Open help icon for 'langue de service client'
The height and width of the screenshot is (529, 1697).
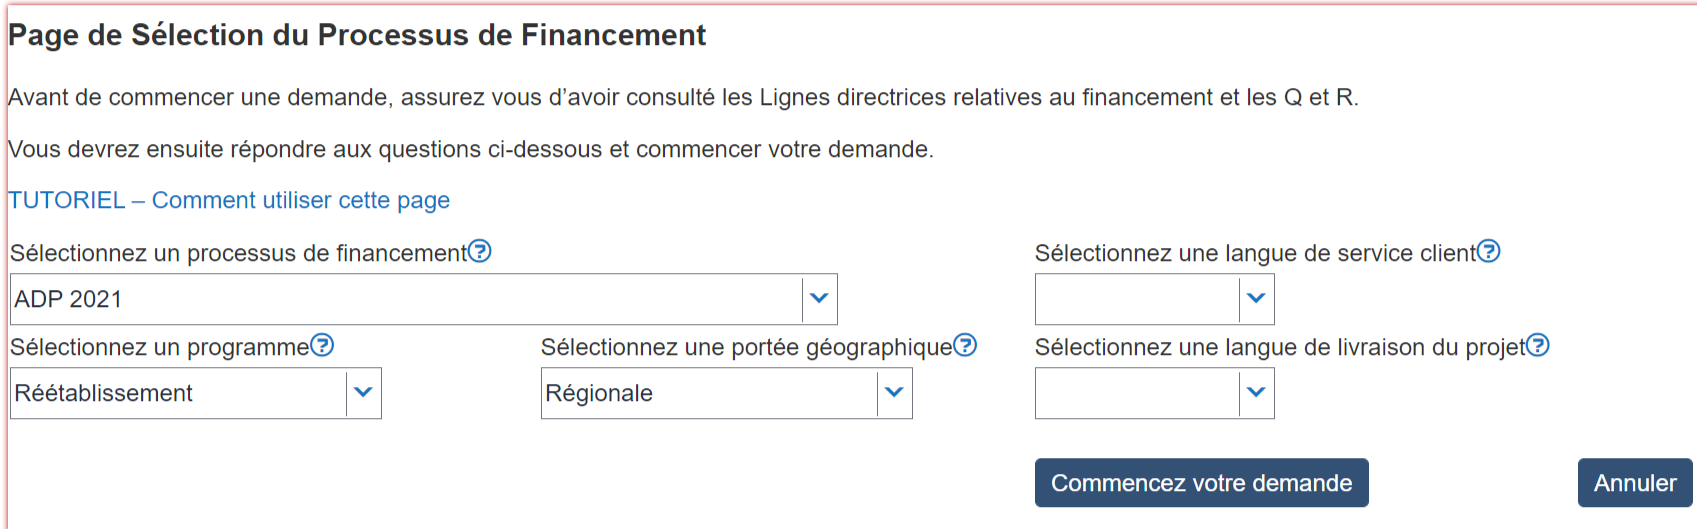1489,251
